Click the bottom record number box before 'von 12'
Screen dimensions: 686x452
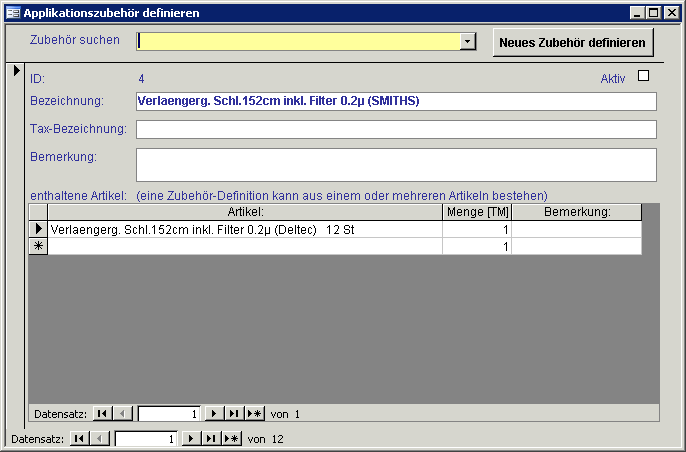coord(146,439)
